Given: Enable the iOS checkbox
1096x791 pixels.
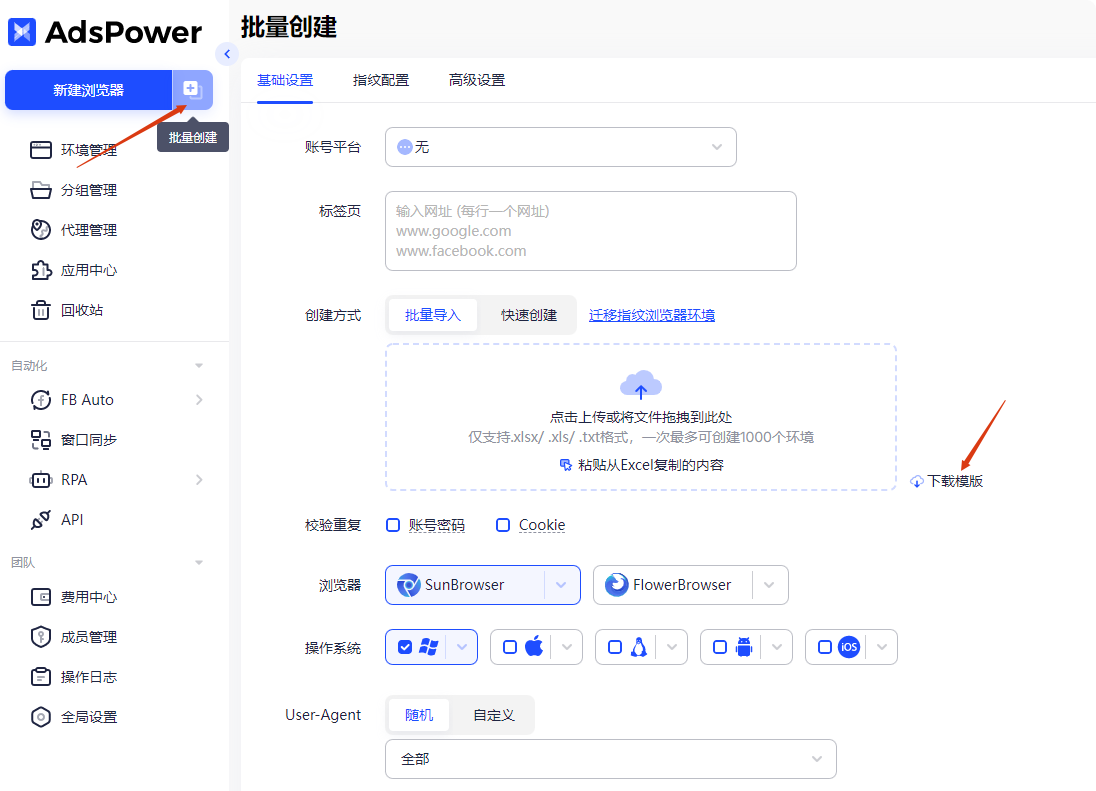Looking at the screenshot, I should [x=825, y=647].
